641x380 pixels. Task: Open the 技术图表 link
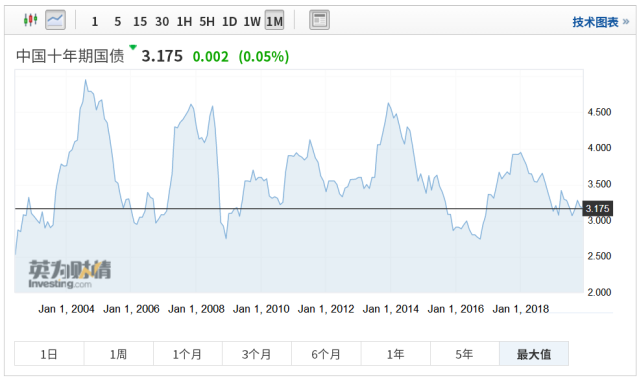pos(601,22)
